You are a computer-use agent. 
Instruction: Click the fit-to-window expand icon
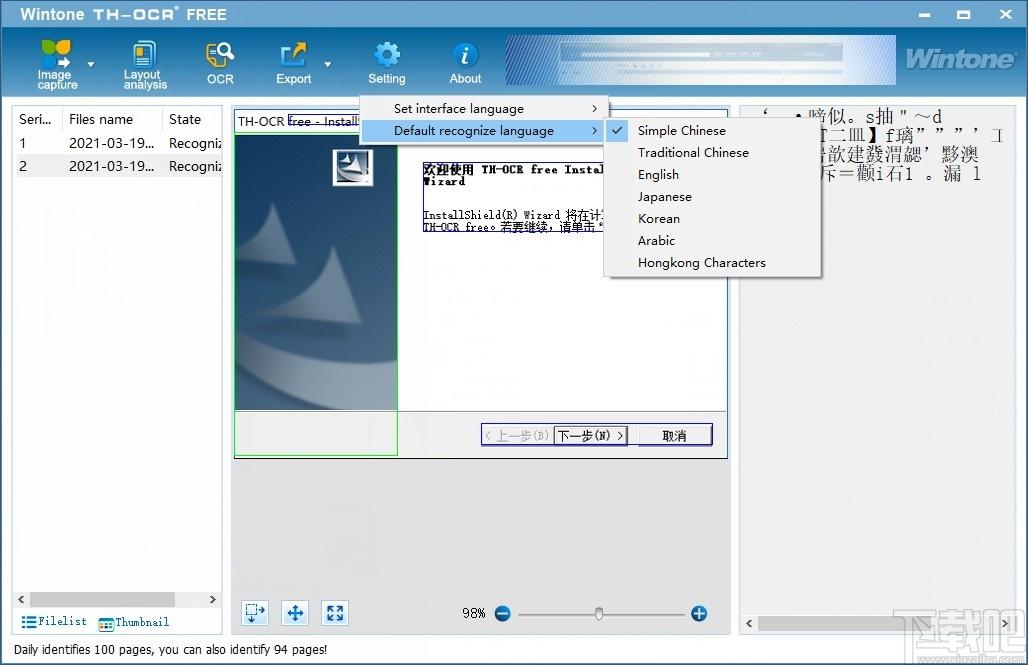pyautogui.click(x=335, y=613)
